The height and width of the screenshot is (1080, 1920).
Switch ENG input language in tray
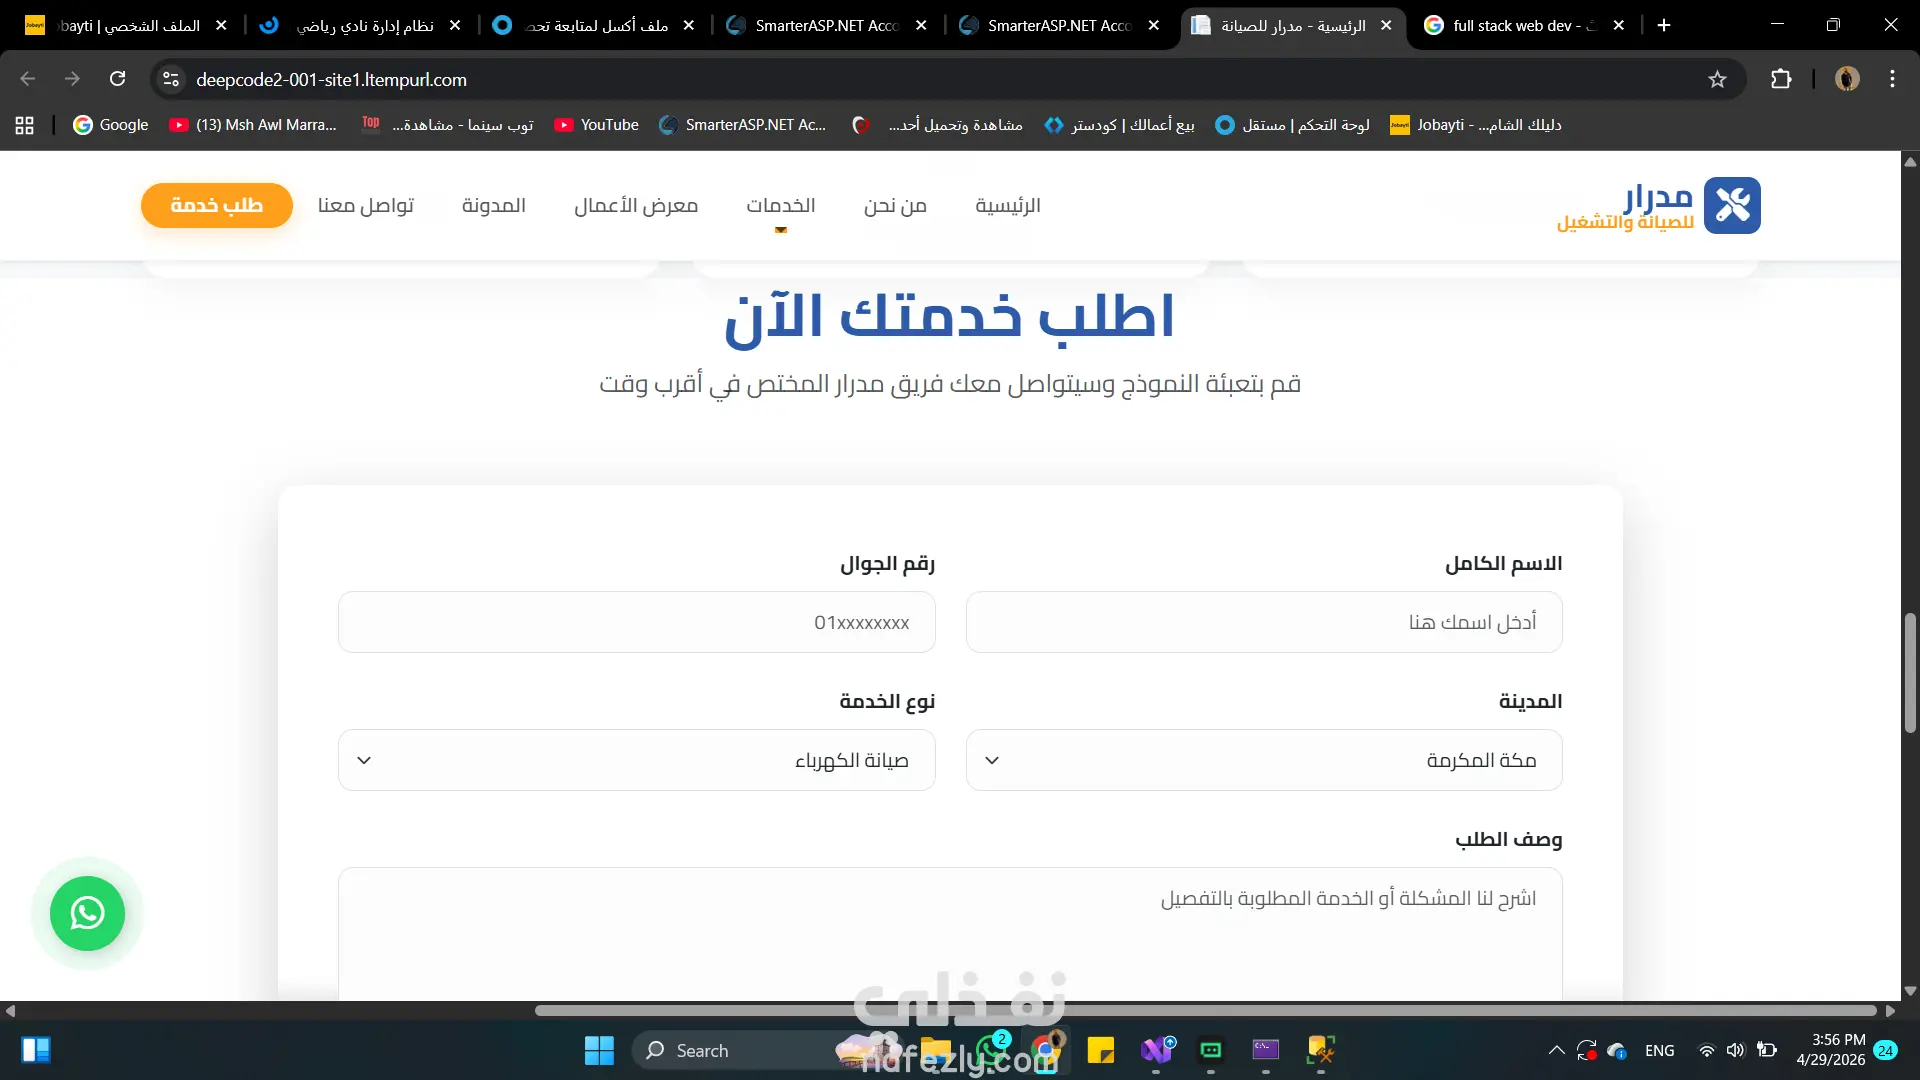[x=1659, y=1051]
